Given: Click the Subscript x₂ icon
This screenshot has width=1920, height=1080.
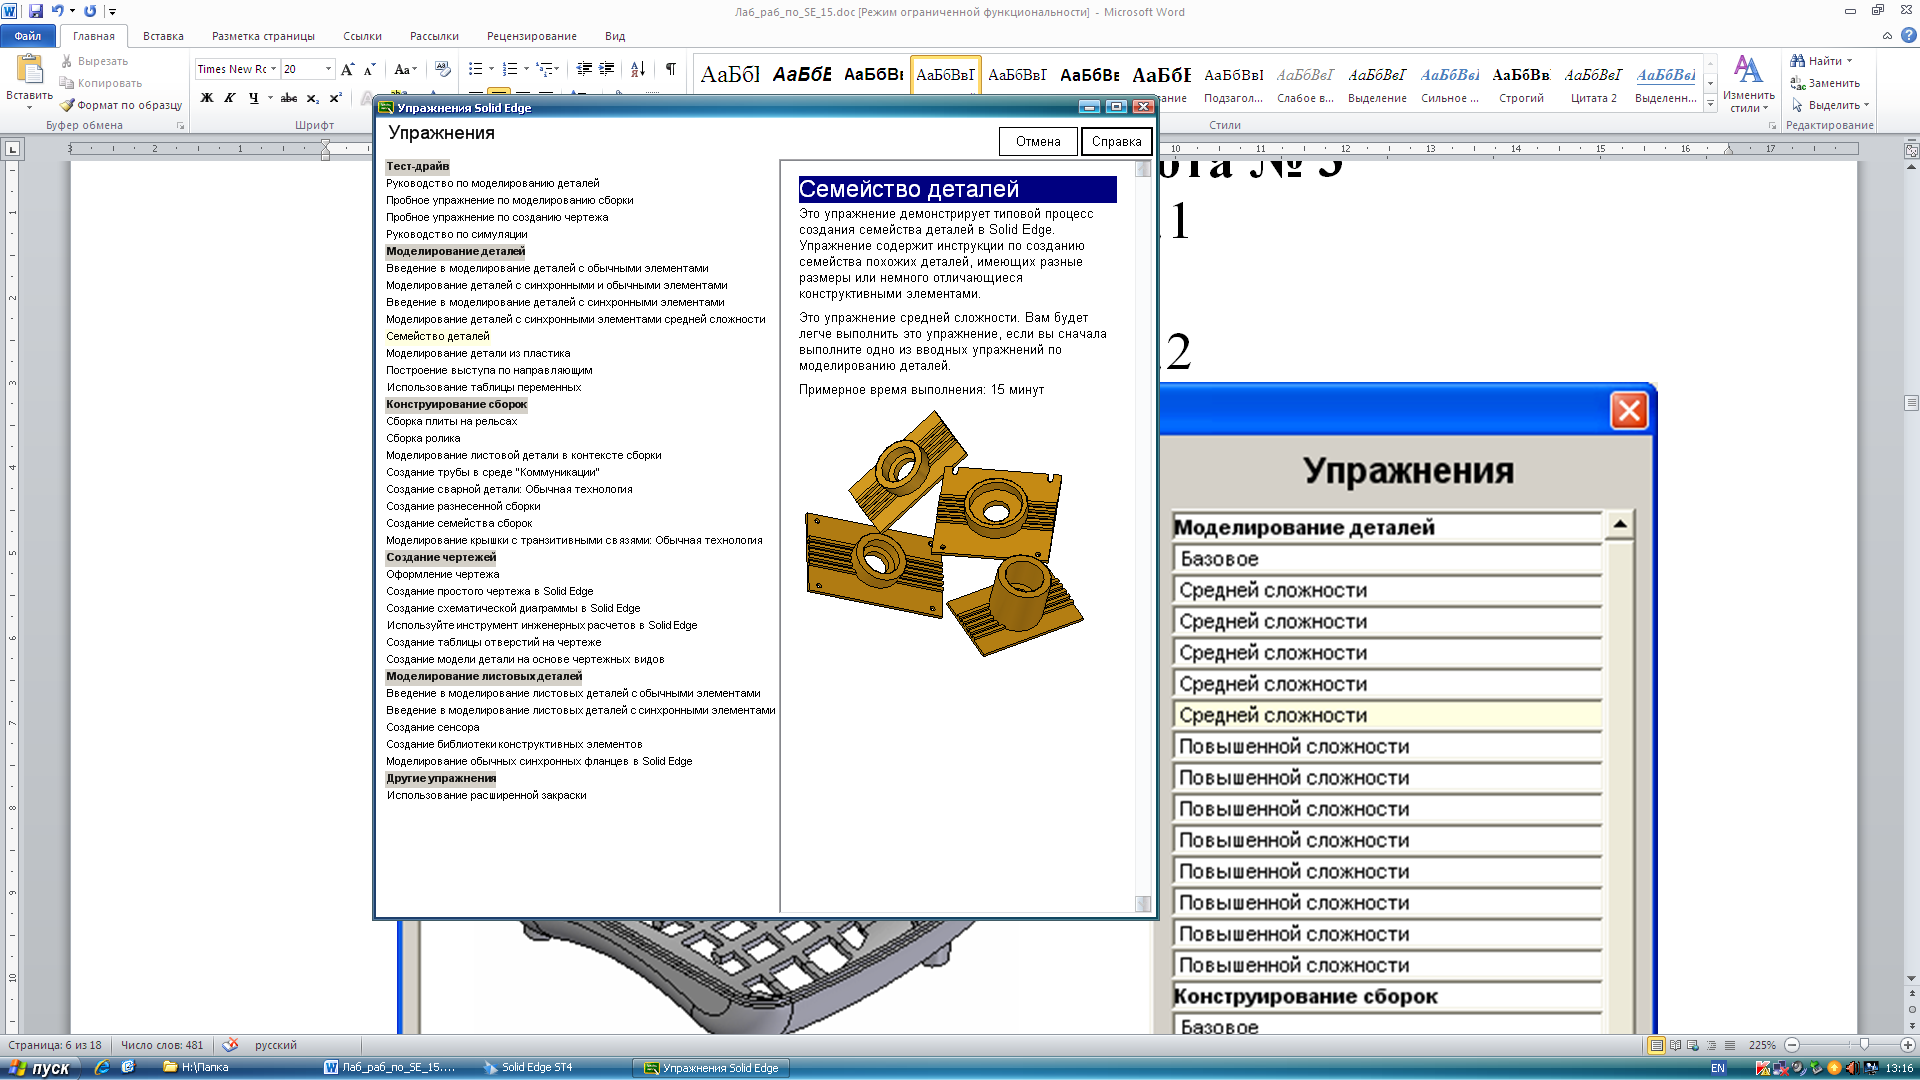Looking at the screenshot, I should [x=313, y=98].
